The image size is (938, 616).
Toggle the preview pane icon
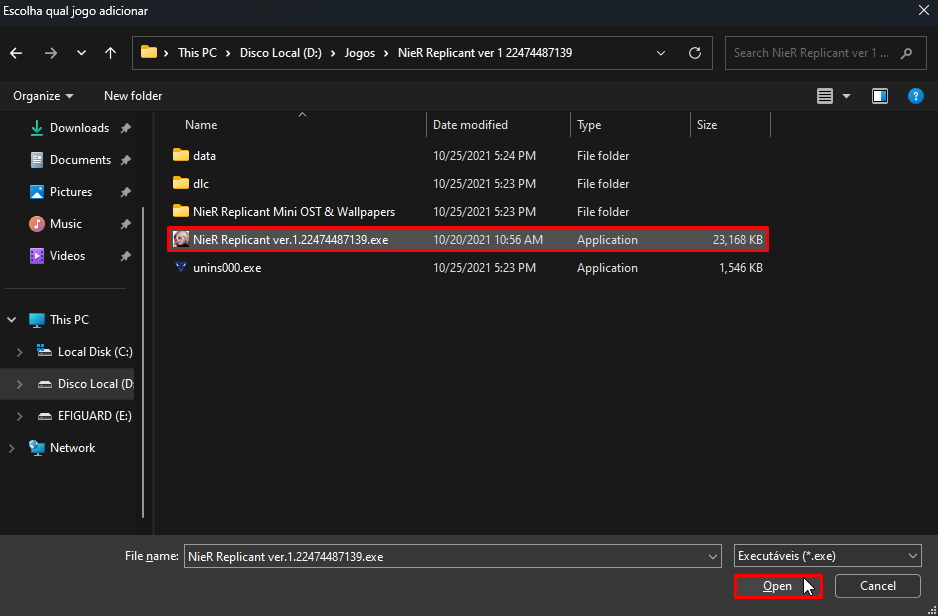tap(880, 96)
